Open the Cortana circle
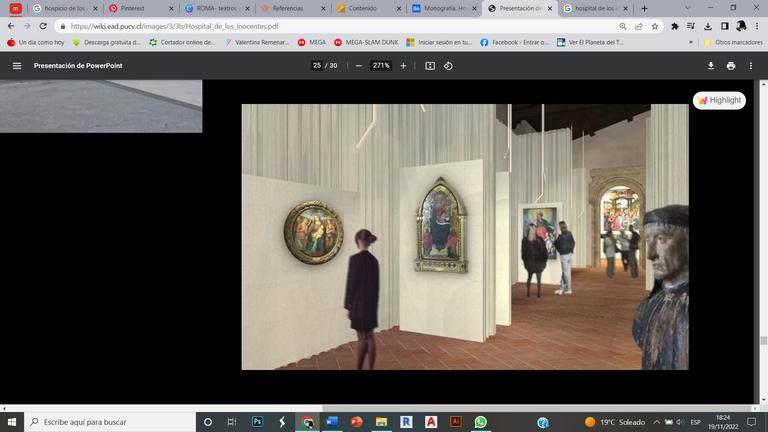The width and height of the screenshot is (768, 432). point(208,422)
